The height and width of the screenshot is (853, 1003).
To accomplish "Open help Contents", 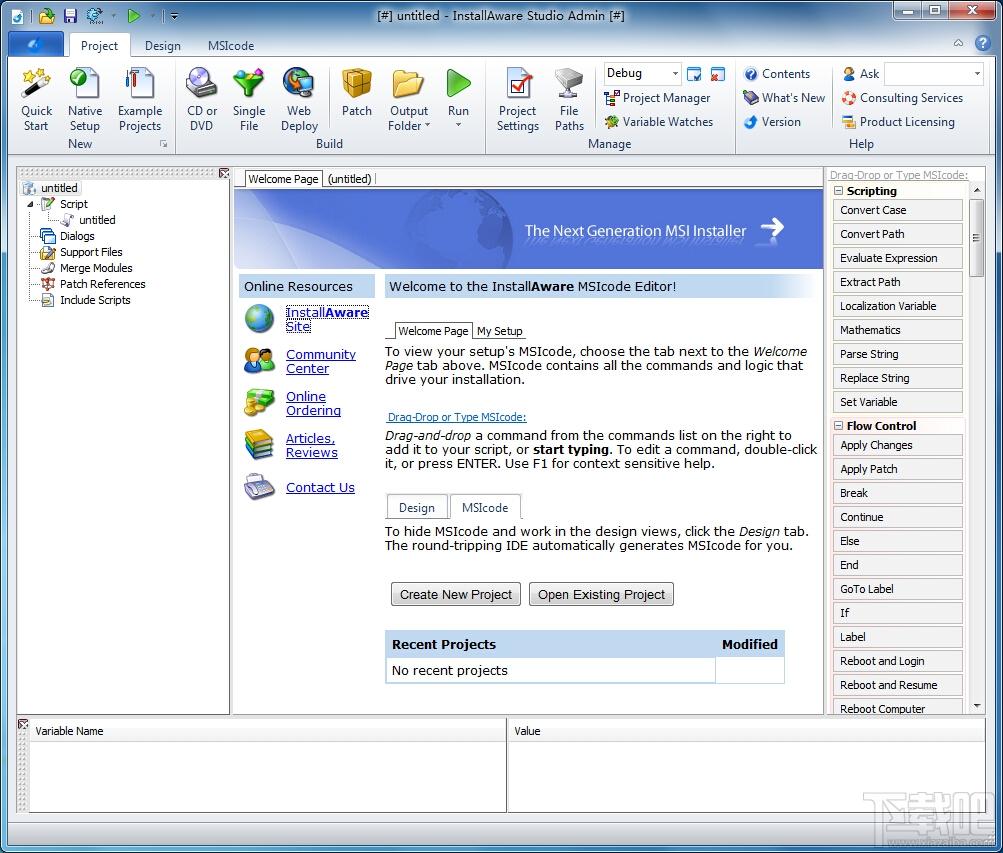I will point(777,74).
